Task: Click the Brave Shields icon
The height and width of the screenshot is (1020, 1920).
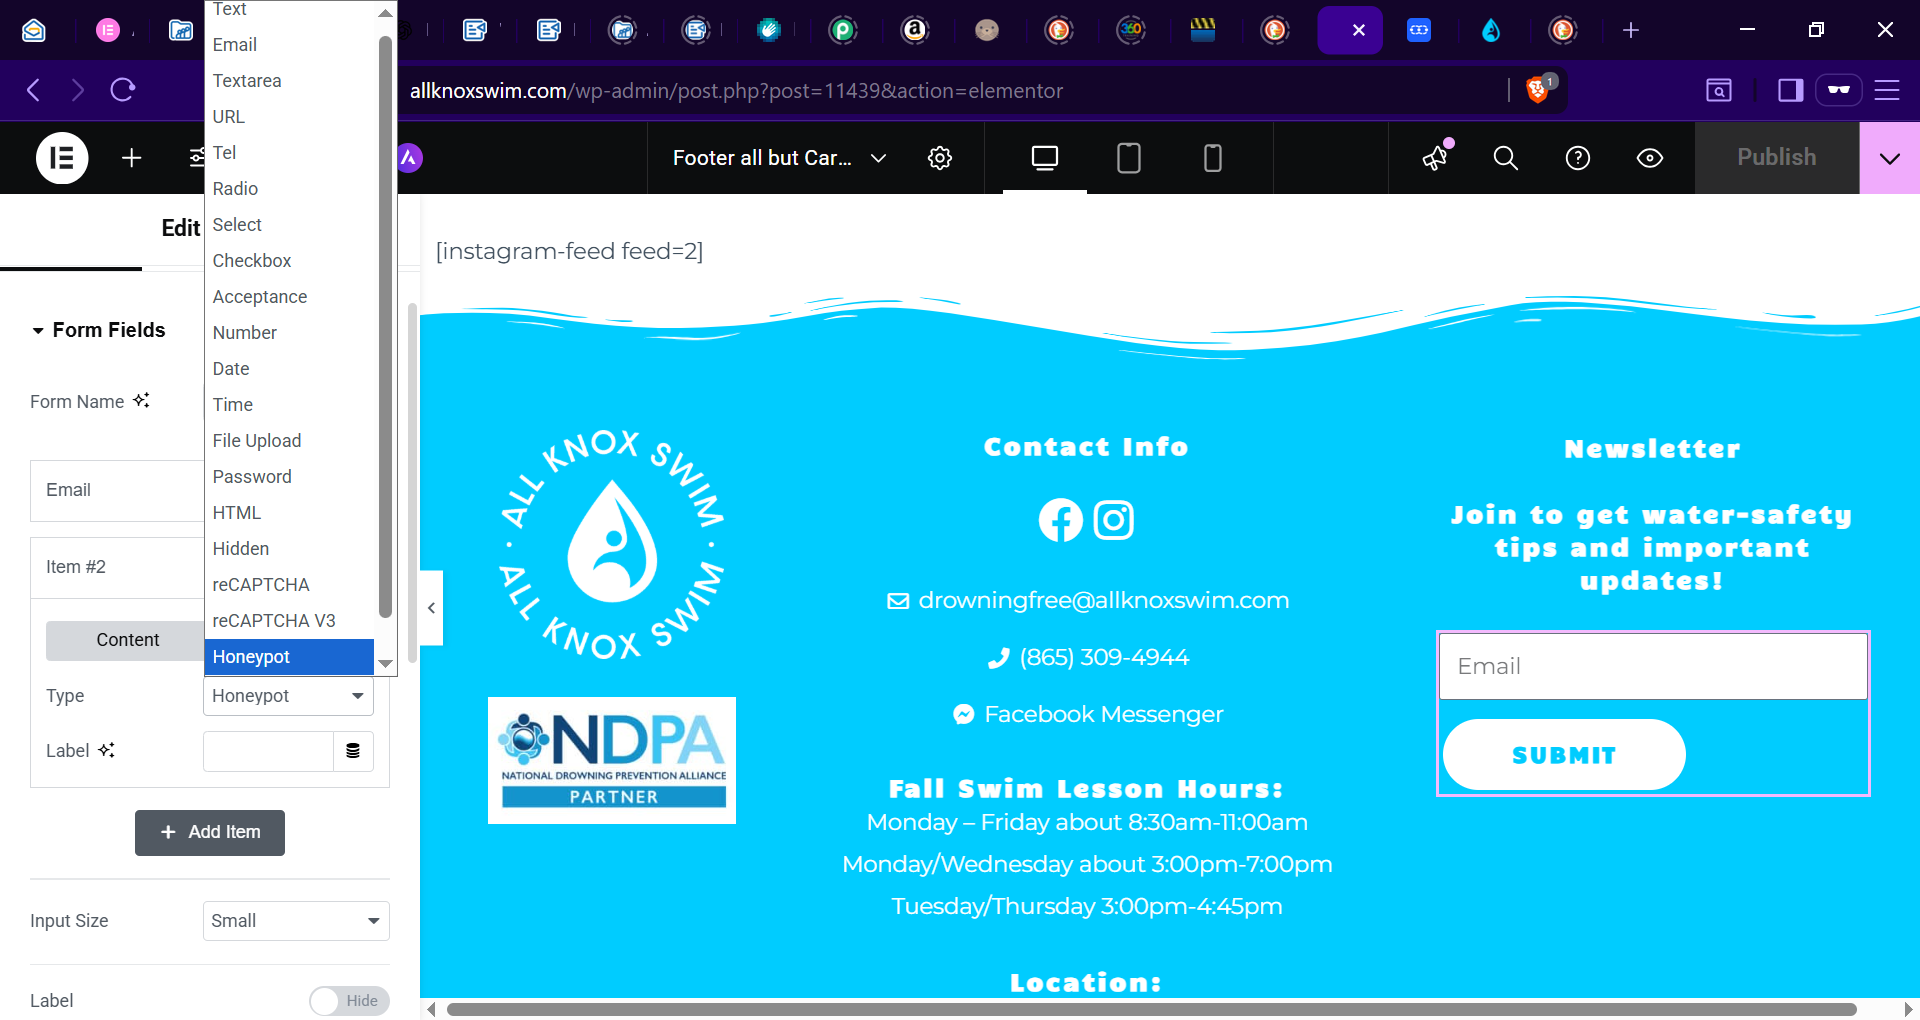Action: 1539,89
